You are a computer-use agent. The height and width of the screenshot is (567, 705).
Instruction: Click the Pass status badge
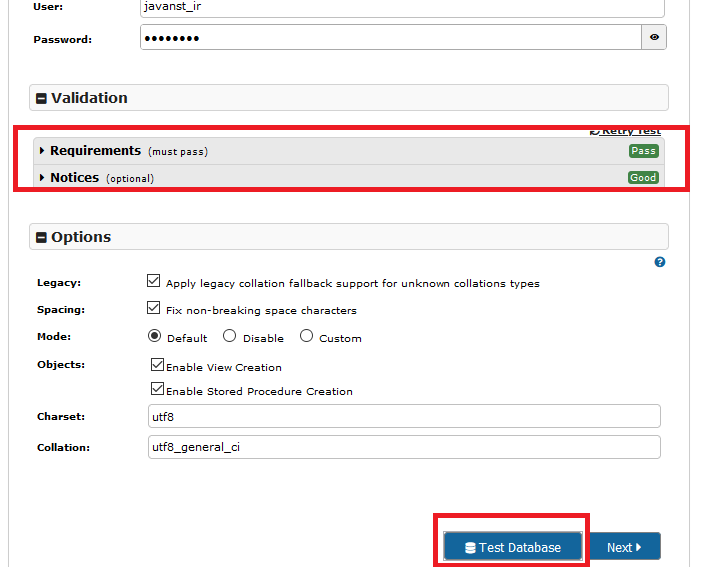(643, 151)
